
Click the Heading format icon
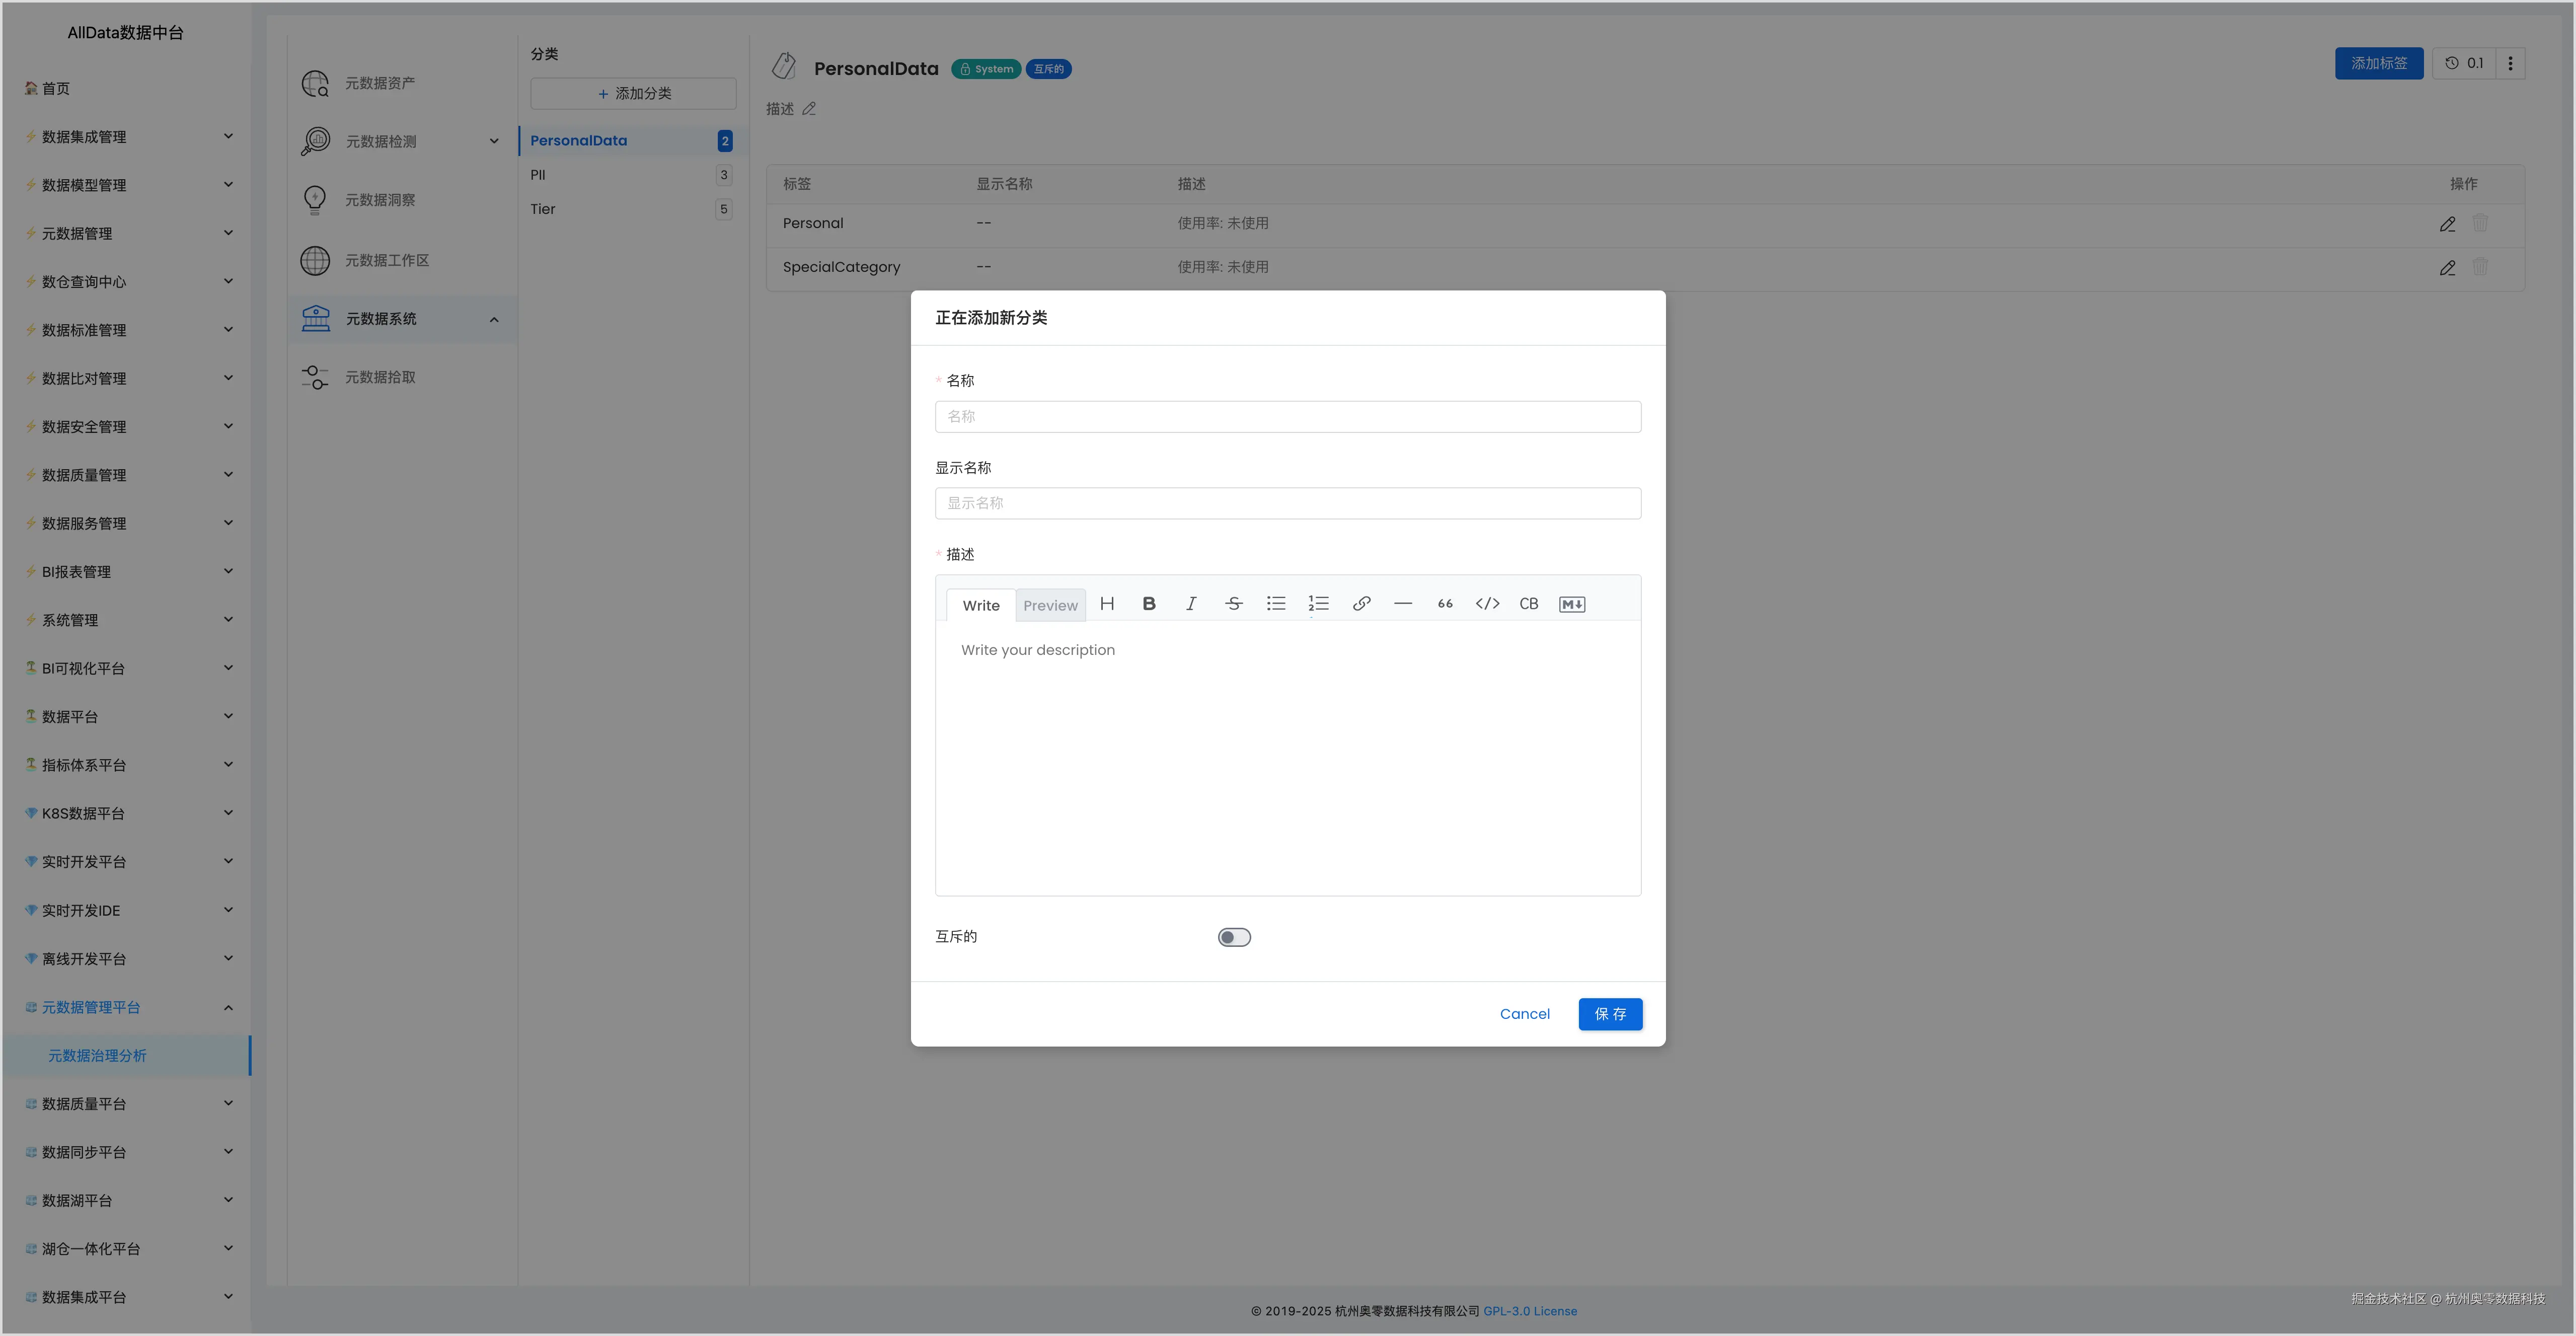click(1107, 604)
